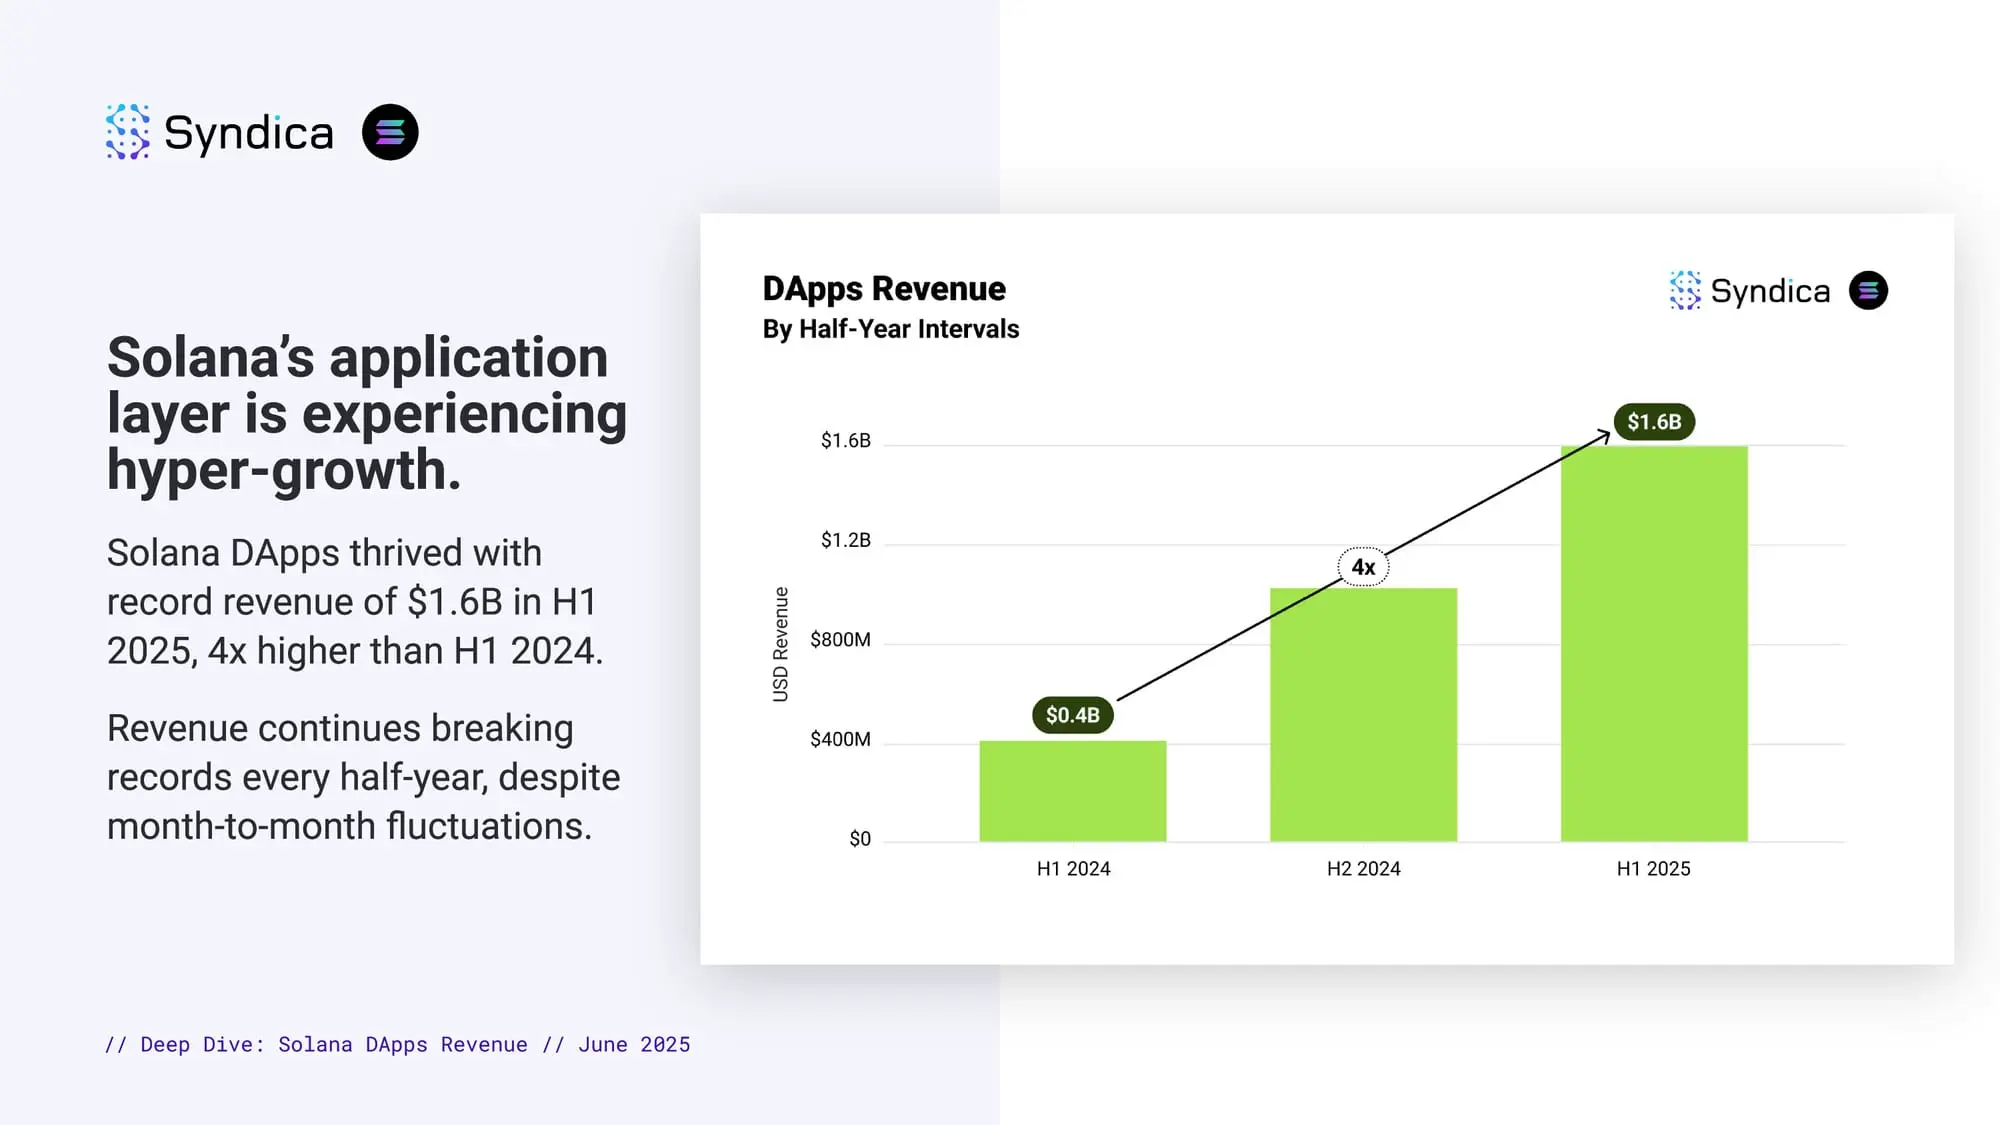The height and width of the screenshot is (1125, 2000).
Task: Click the Solana circle logo beside Syndica
Action: pyautogui.click(x=390, y=132)
